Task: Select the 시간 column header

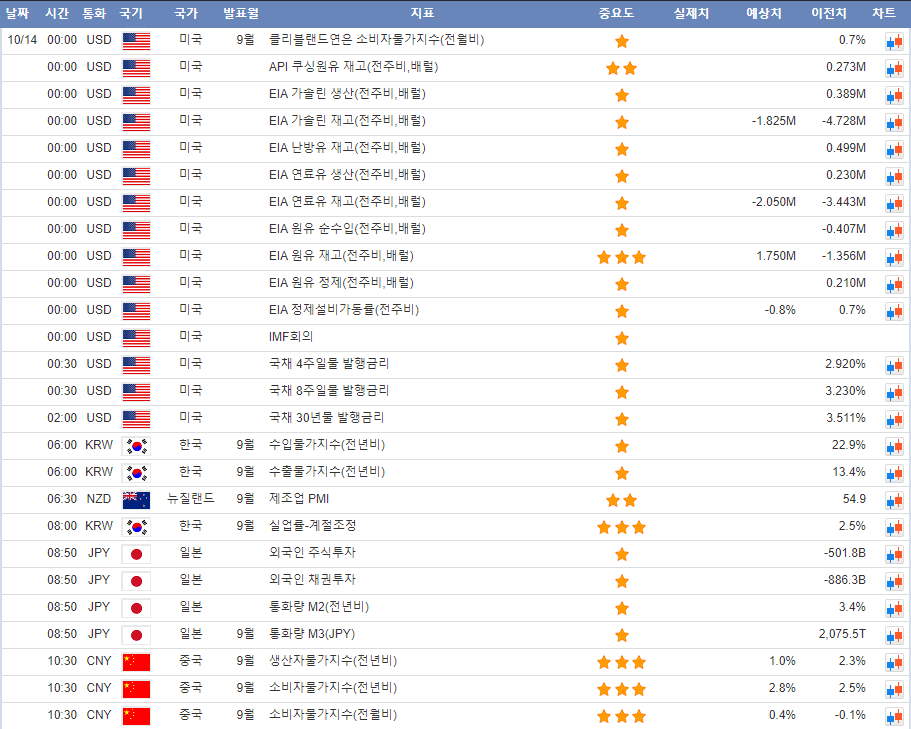Action: tap(57, 13)
